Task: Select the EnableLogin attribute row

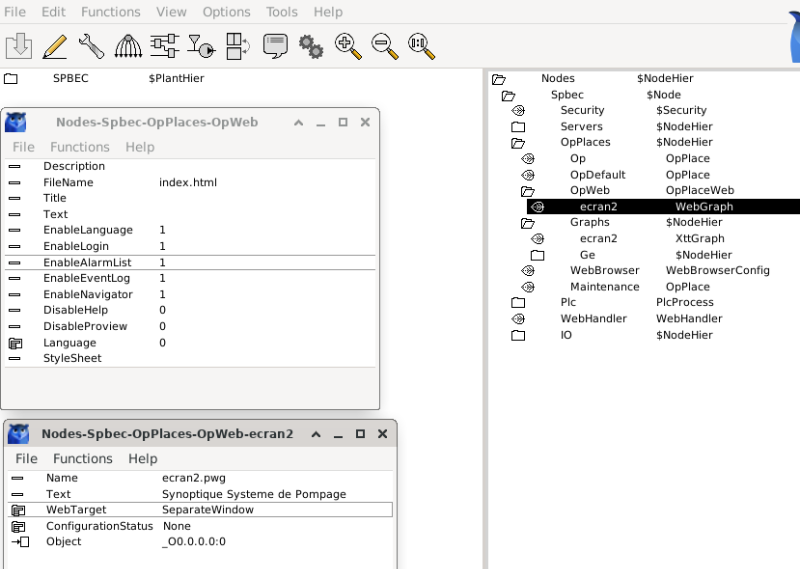Action: pos(76,246)
